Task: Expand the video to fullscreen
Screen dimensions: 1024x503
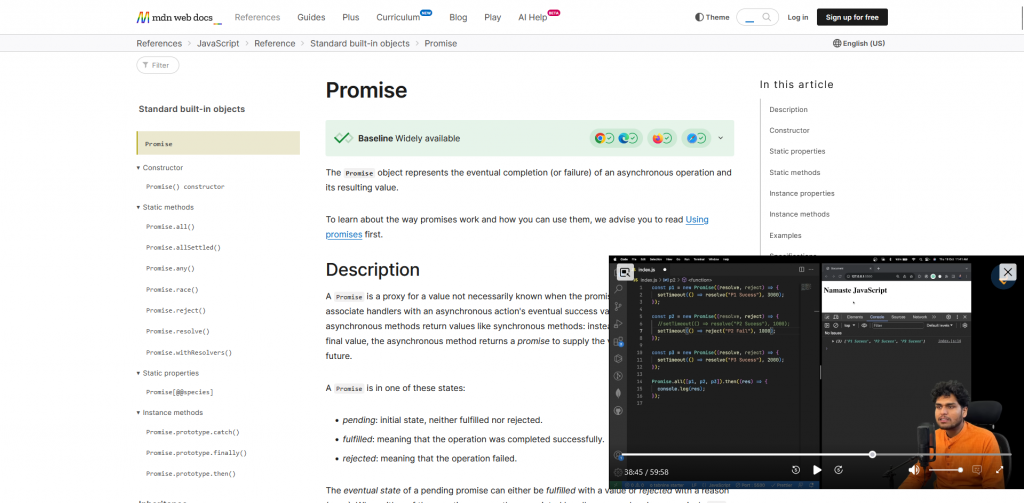Action: point(998,470)
